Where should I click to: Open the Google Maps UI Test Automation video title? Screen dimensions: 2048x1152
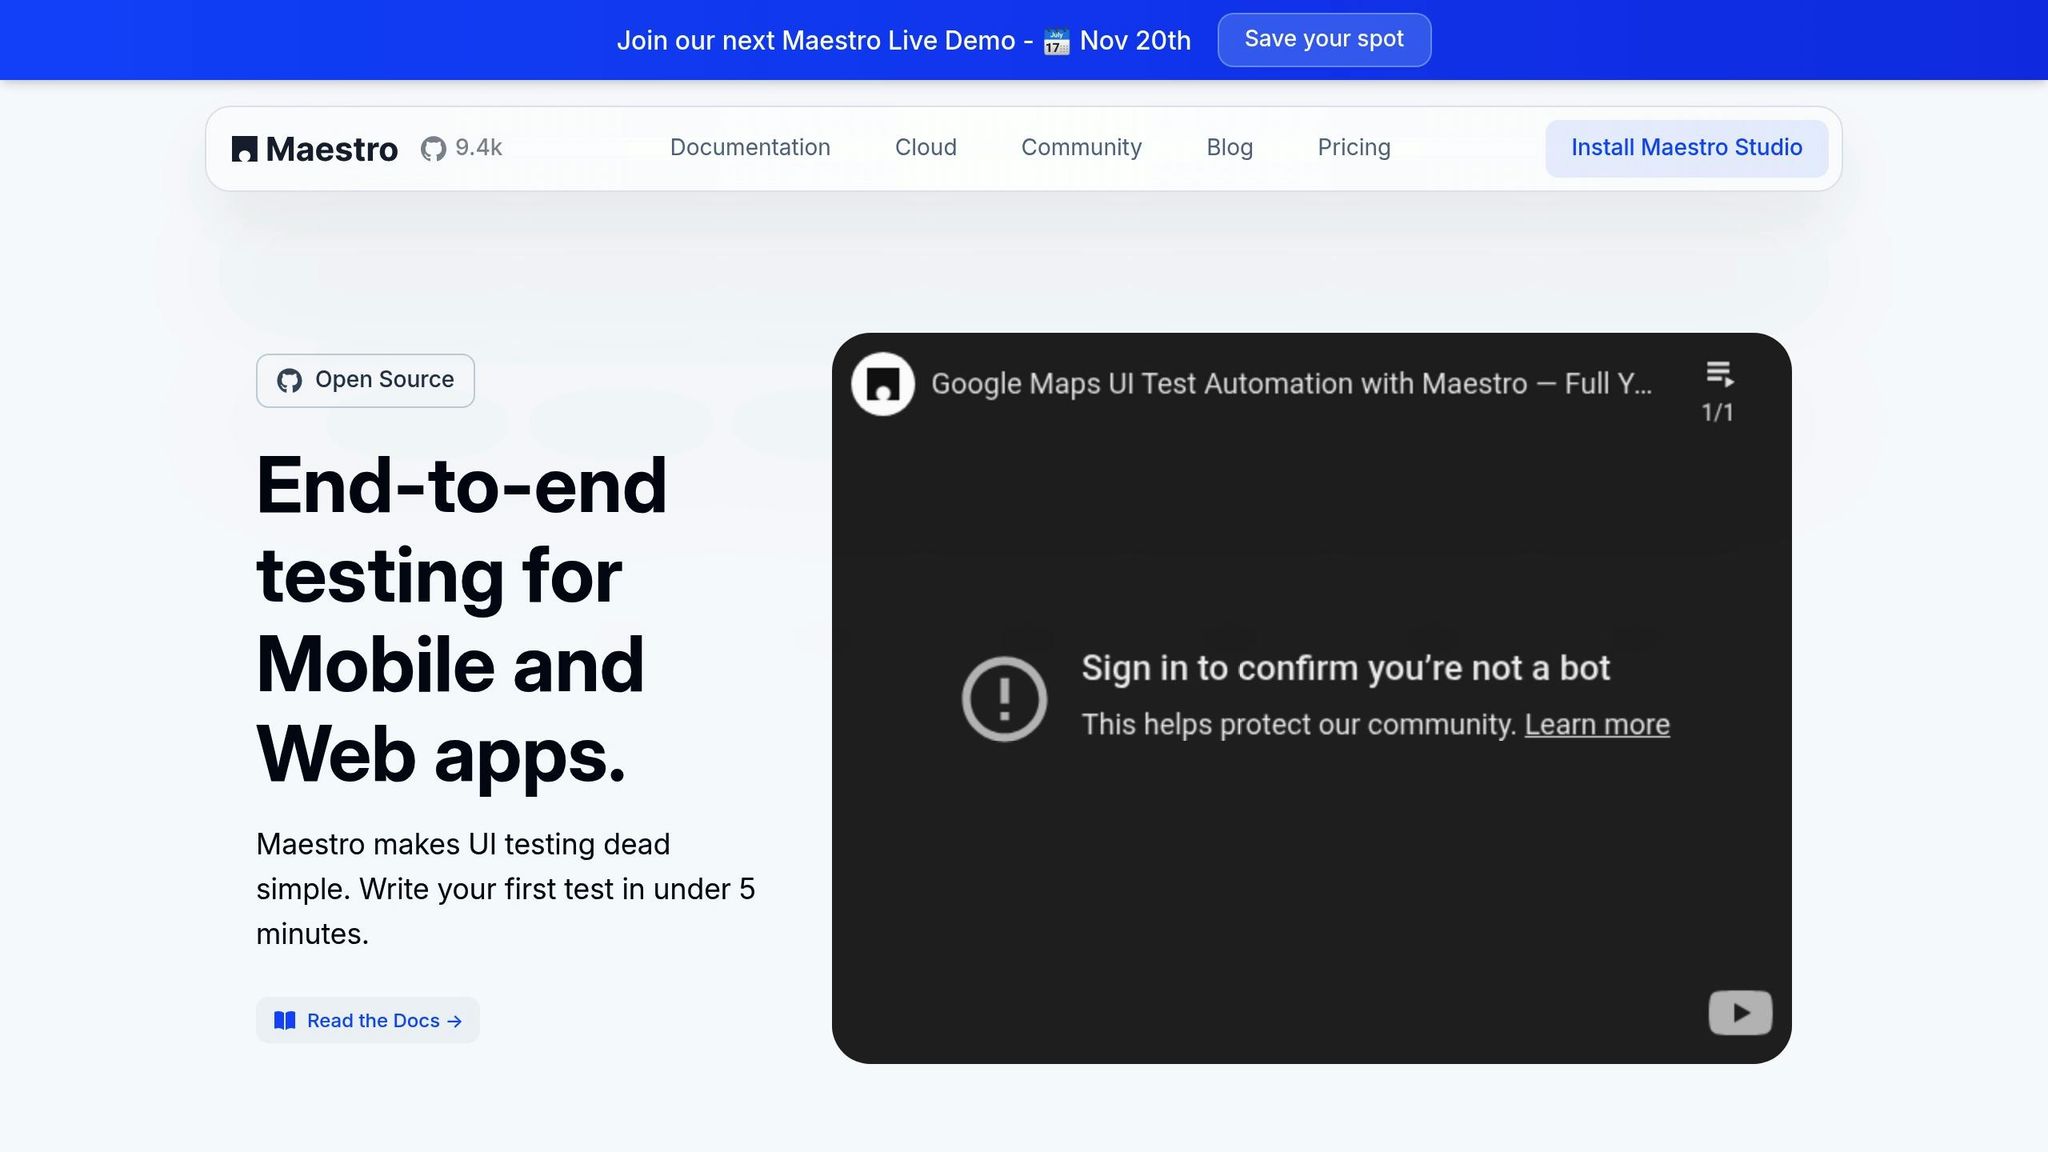(1293, 383)
